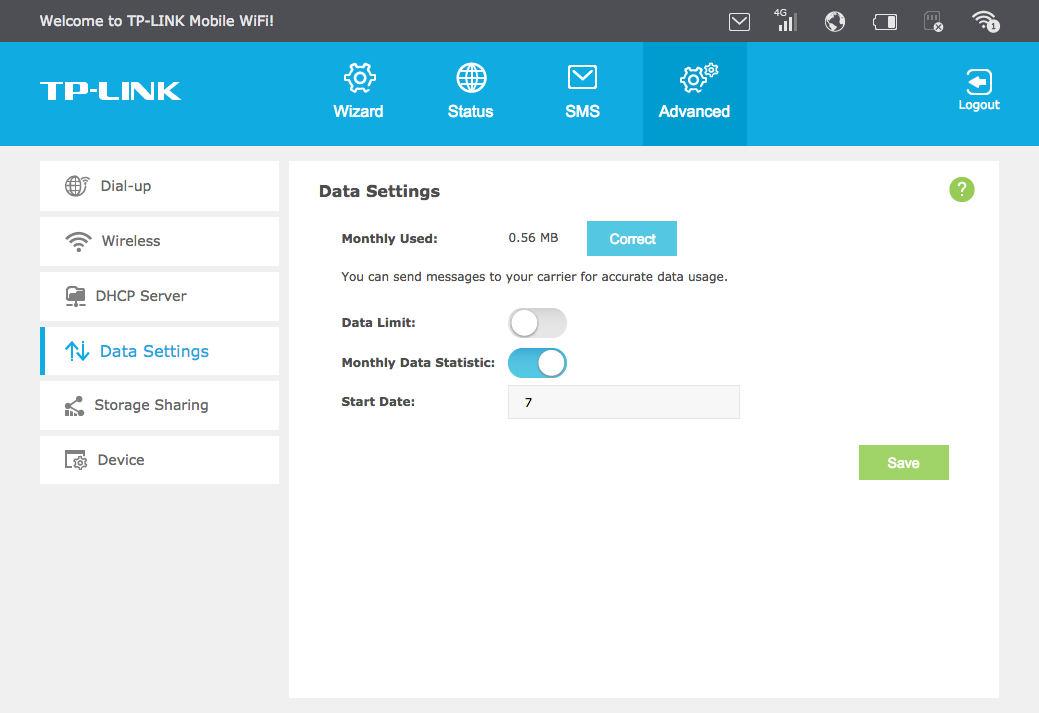Click the globe internet status icon

tap(835, 22)
